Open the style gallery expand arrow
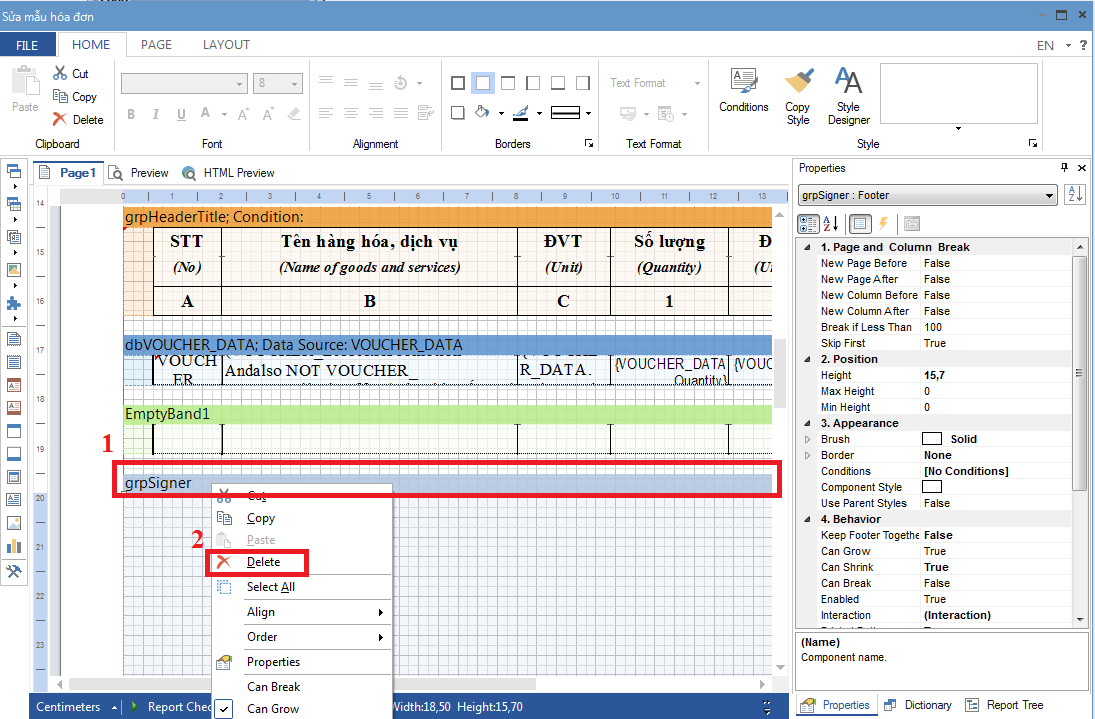The image size is (1095, 719). coord(958,128)
